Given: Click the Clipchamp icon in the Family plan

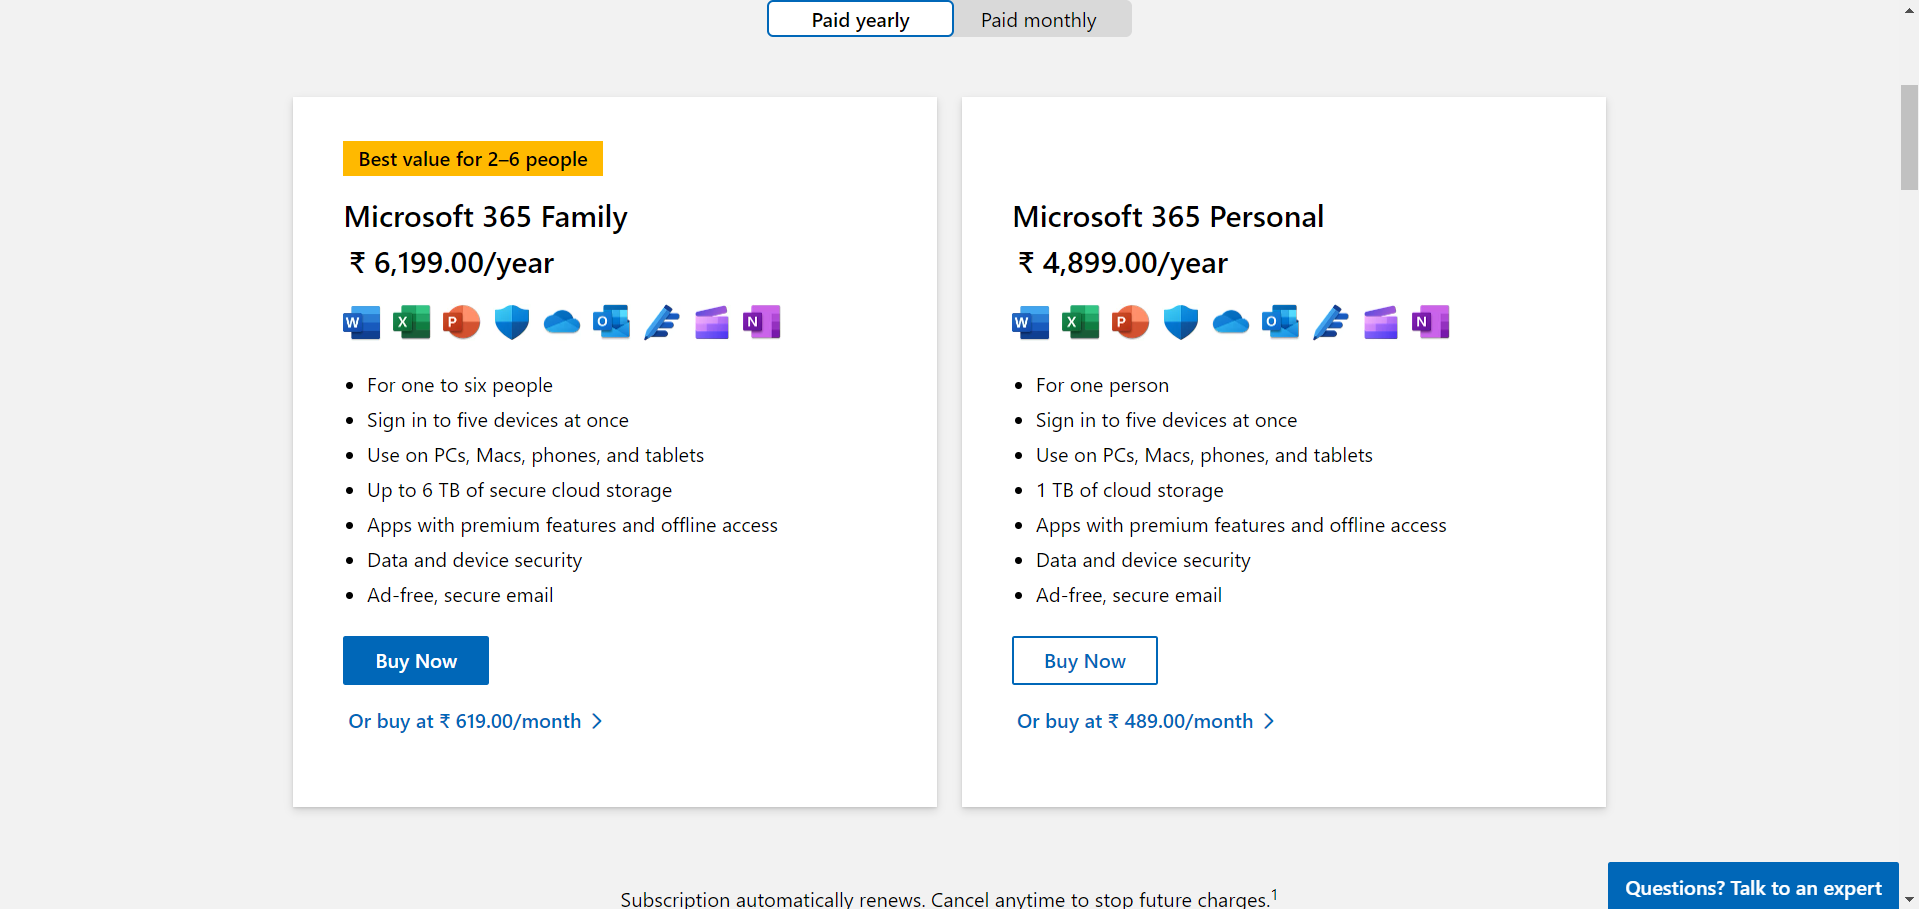Looking at the screenshot, I should [x=712, y=322].
